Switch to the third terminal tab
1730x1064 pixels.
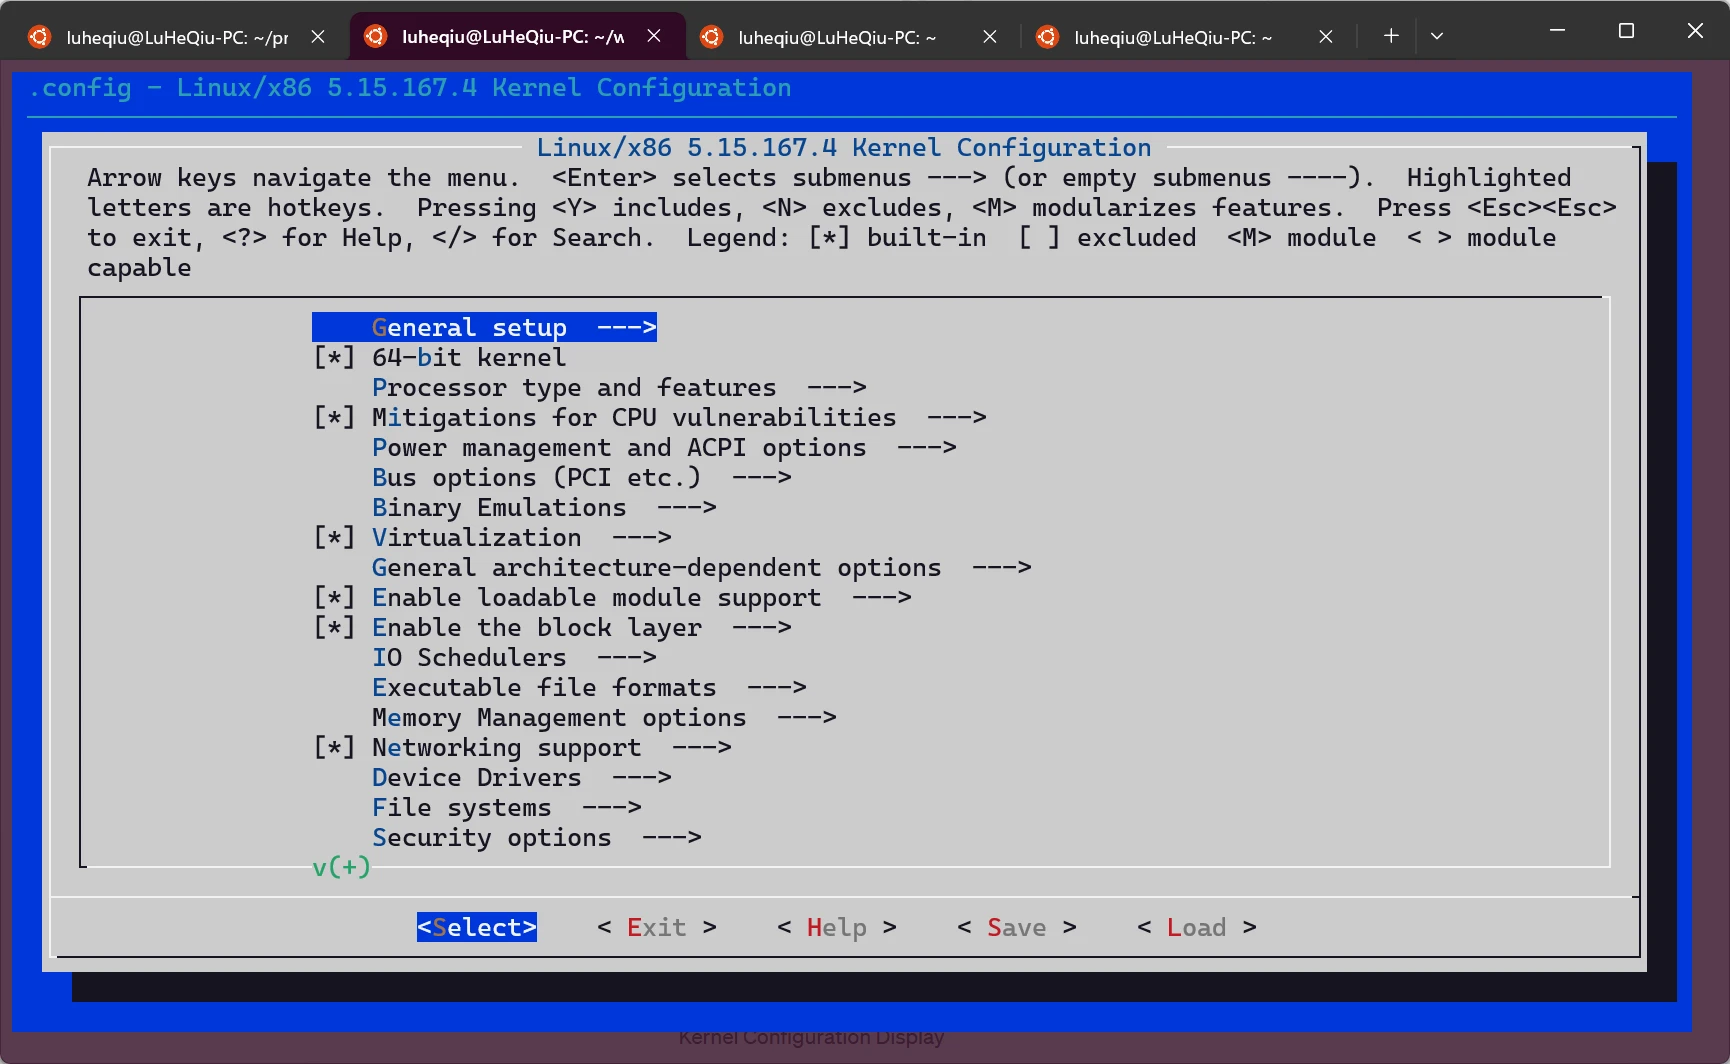tap(836, 37)
